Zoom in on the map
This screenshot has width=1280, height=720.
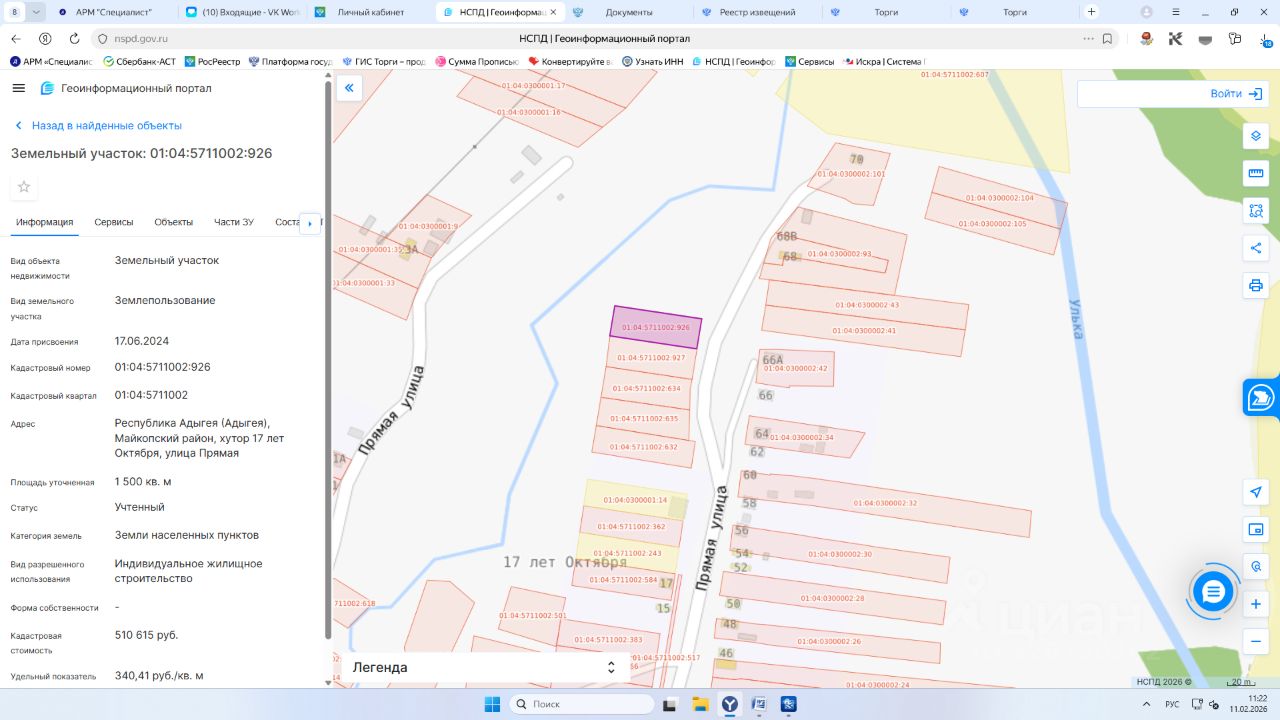1256,604
